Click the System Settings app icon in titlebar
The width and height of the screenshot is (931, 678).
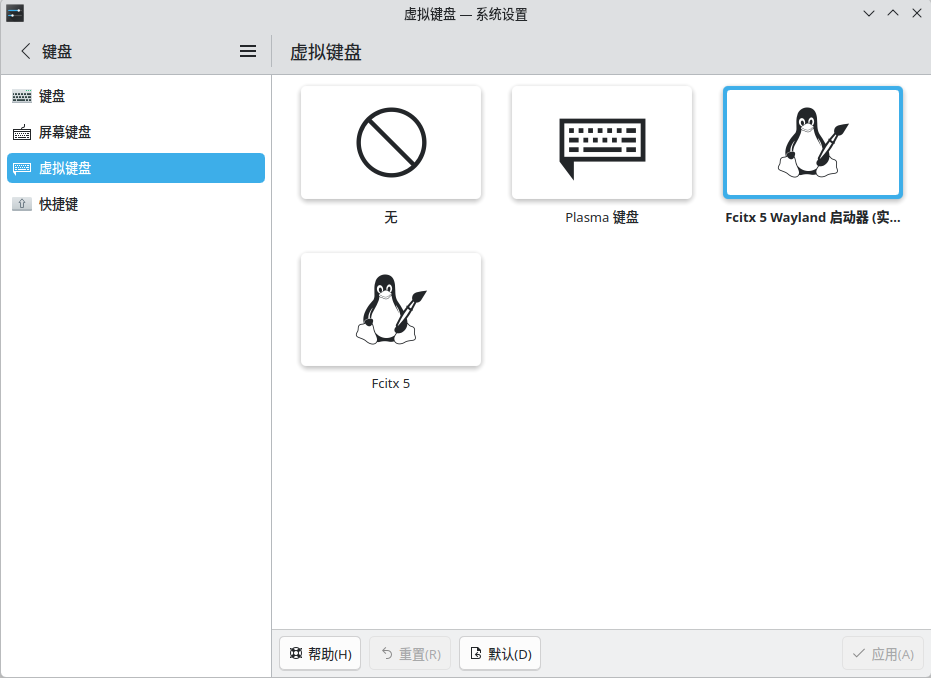coord(15,13)
